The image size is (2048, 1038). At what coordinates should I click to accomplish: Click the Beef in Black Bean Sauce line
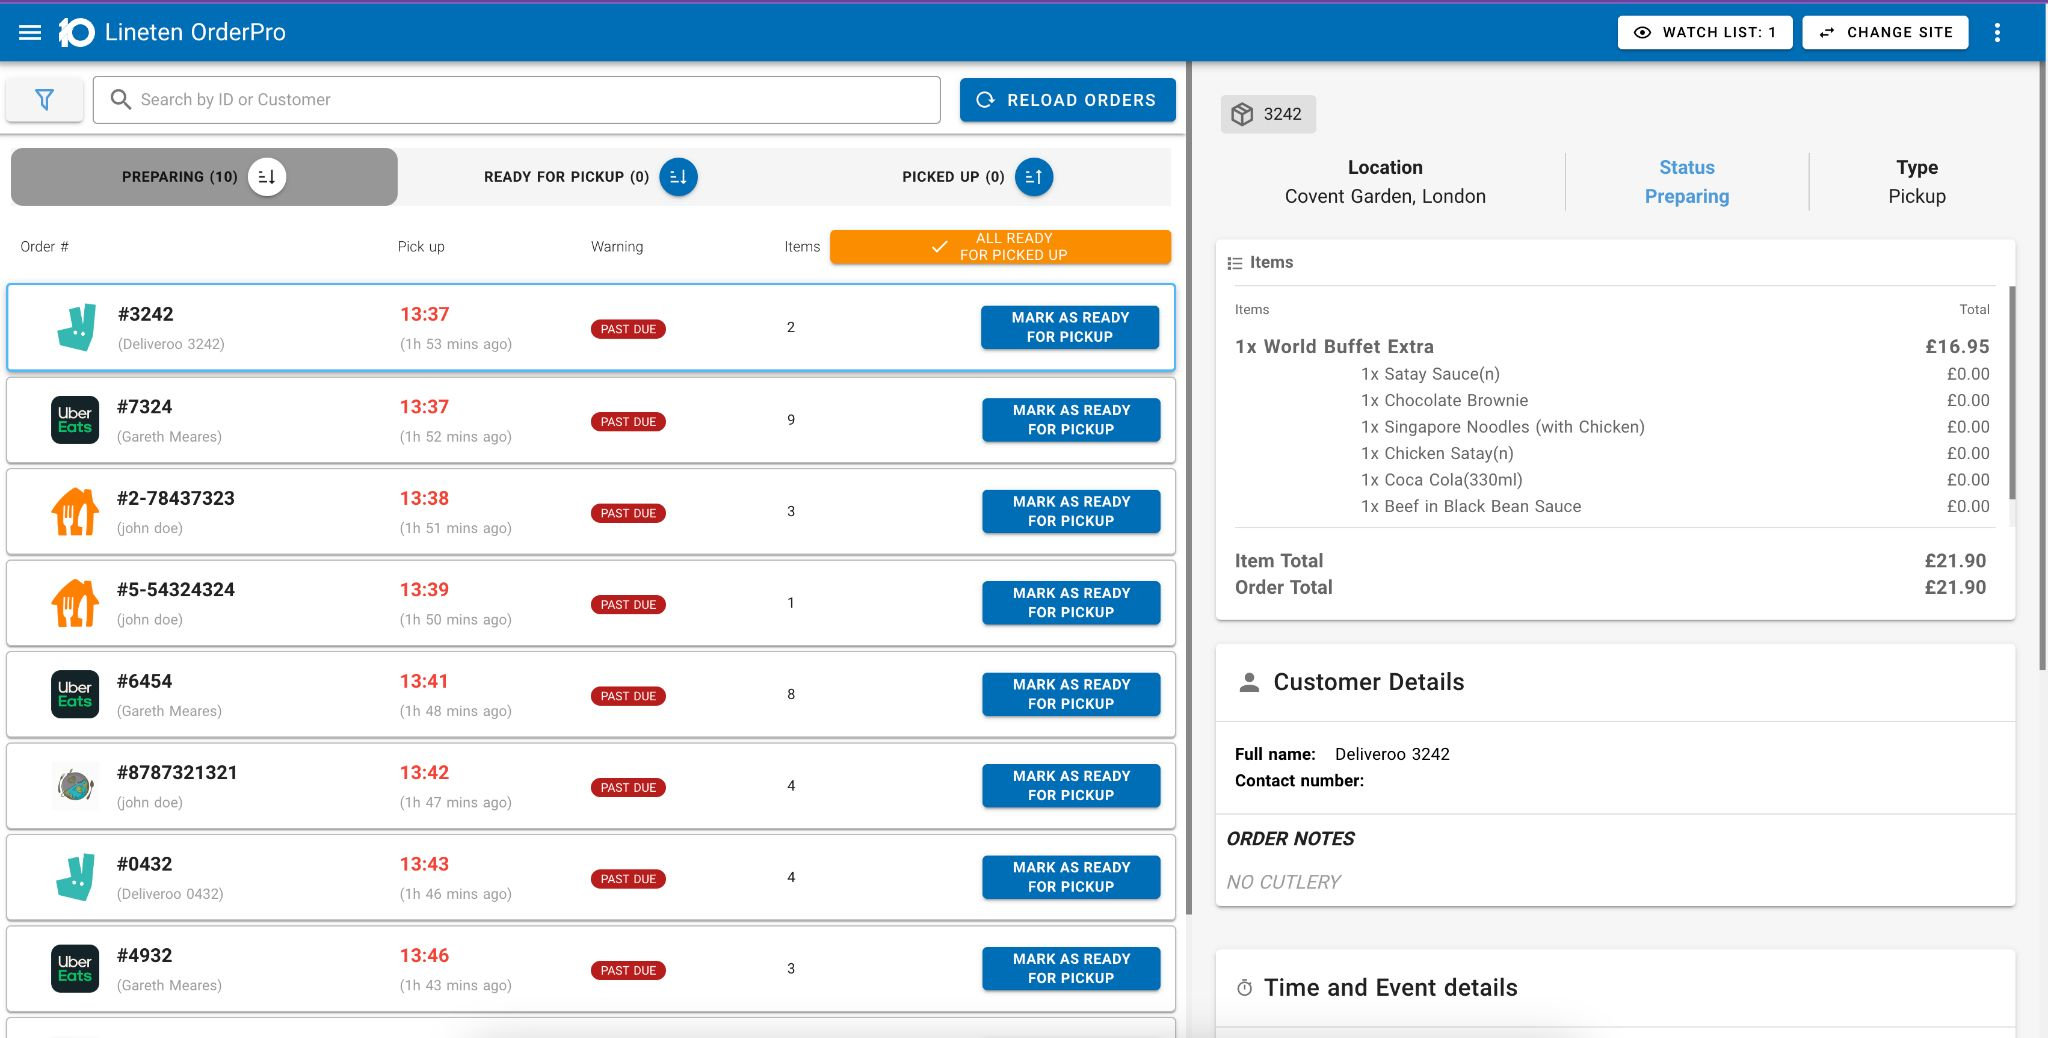coord(1471,506)
